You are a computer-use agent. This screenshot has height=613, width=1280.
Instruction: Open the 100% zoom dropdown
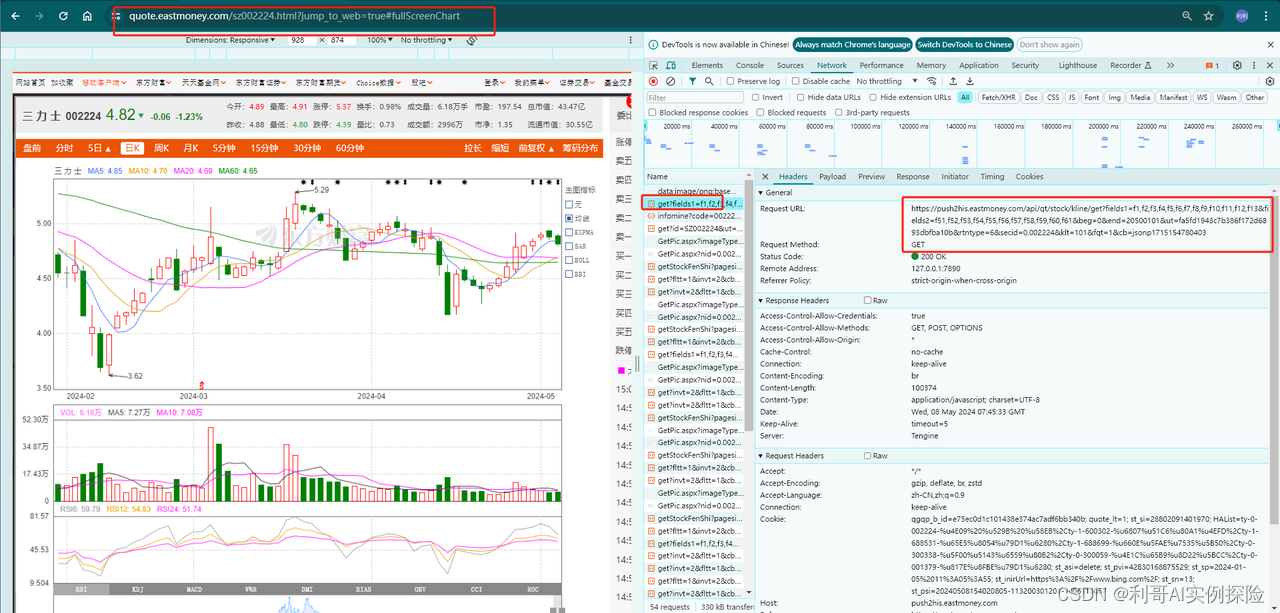click(379, 40)
